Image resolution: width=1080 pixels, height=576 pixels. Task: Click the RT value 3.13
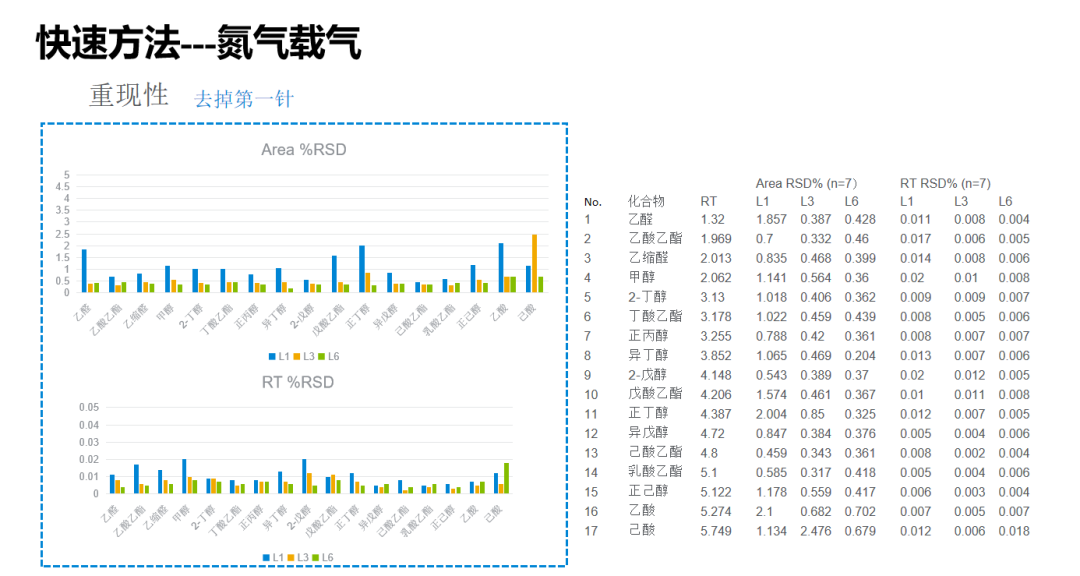712,297
